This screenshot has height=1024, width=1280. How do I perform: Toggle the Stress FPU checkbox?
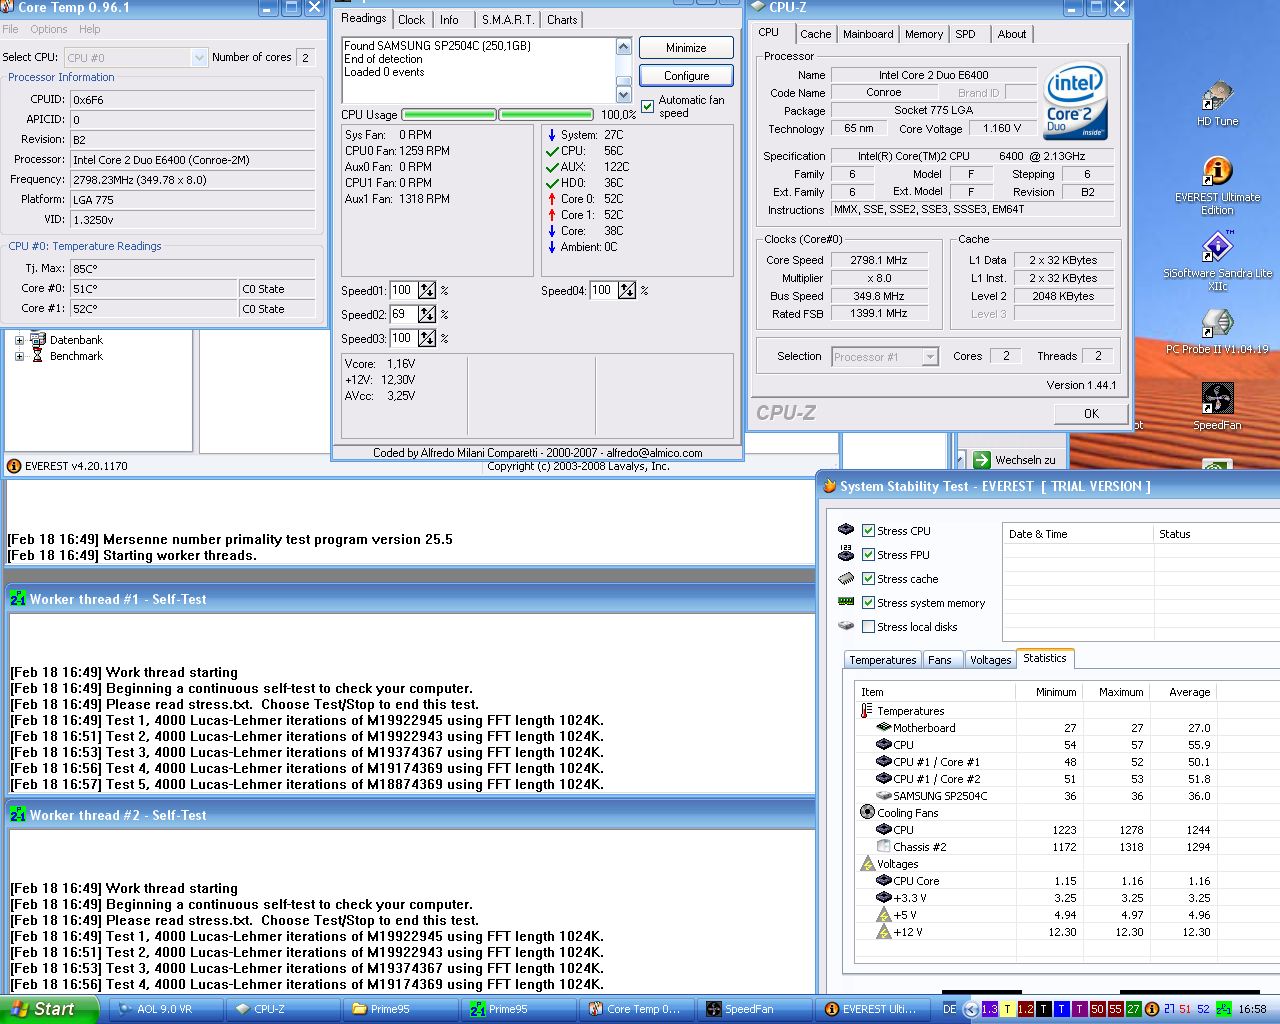click(868, 555)
